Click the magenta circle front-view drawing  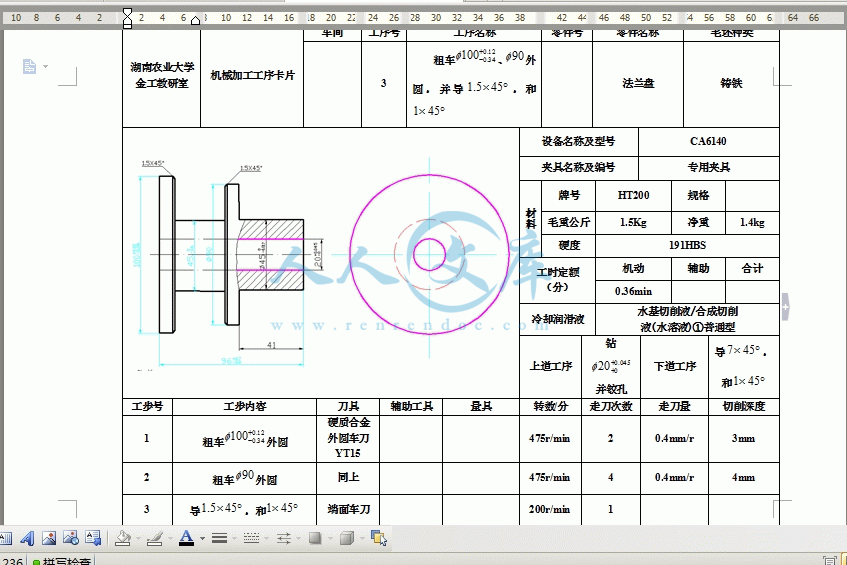[429, 255]
